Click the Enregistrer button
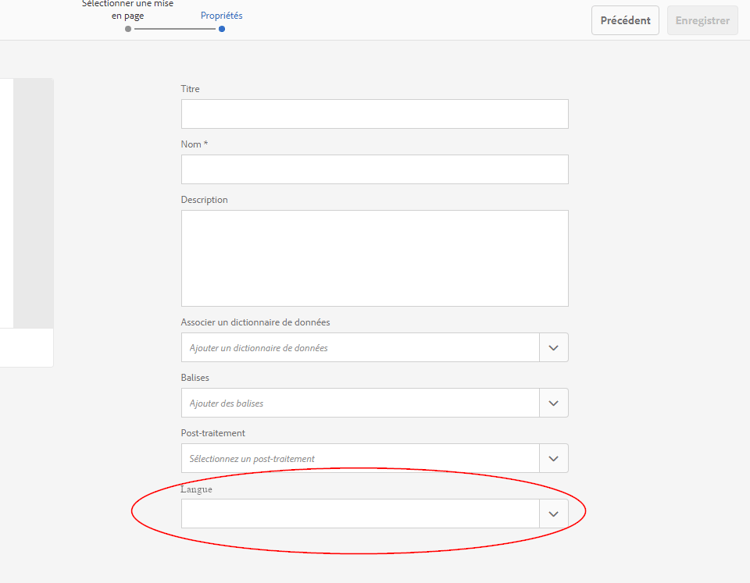Viewport: 750px width, 583px height. click(702, 20)
